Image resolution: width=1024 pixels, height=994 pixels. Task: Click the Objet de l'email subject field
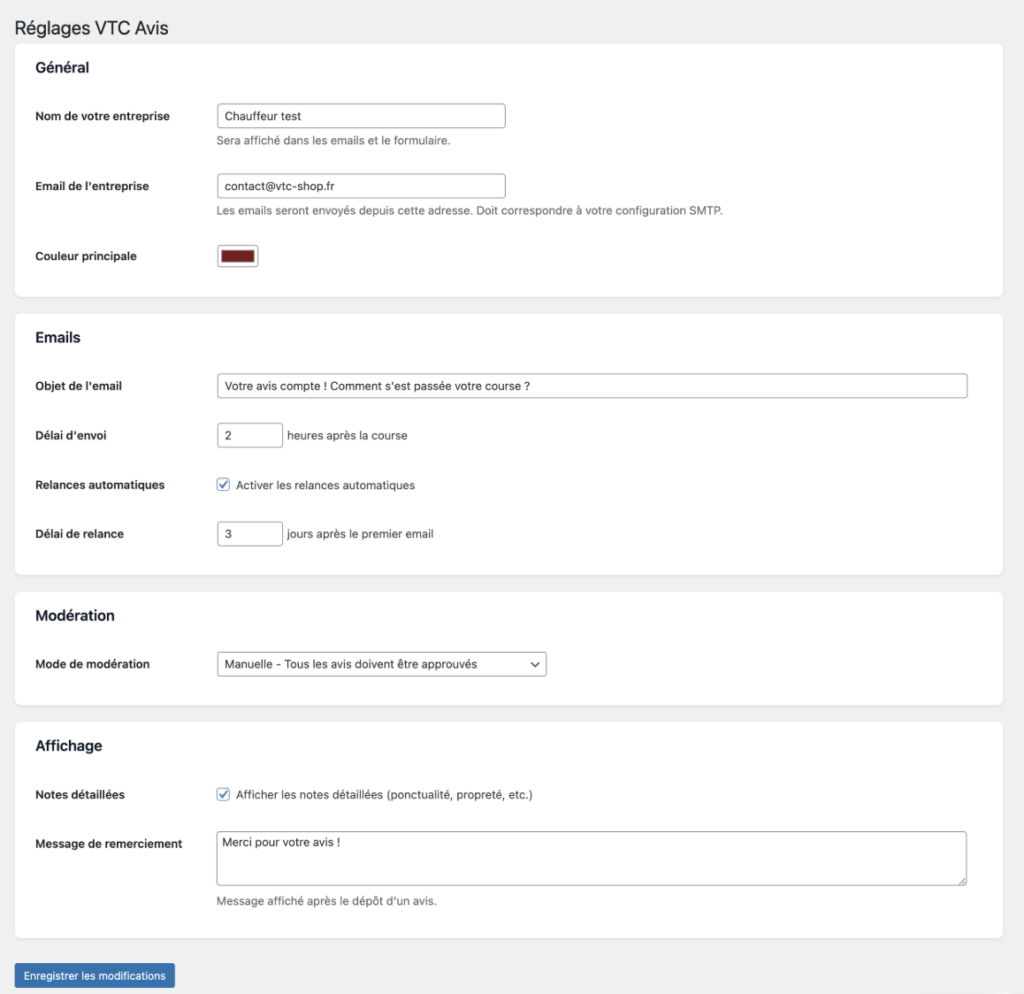coord(592,385)
